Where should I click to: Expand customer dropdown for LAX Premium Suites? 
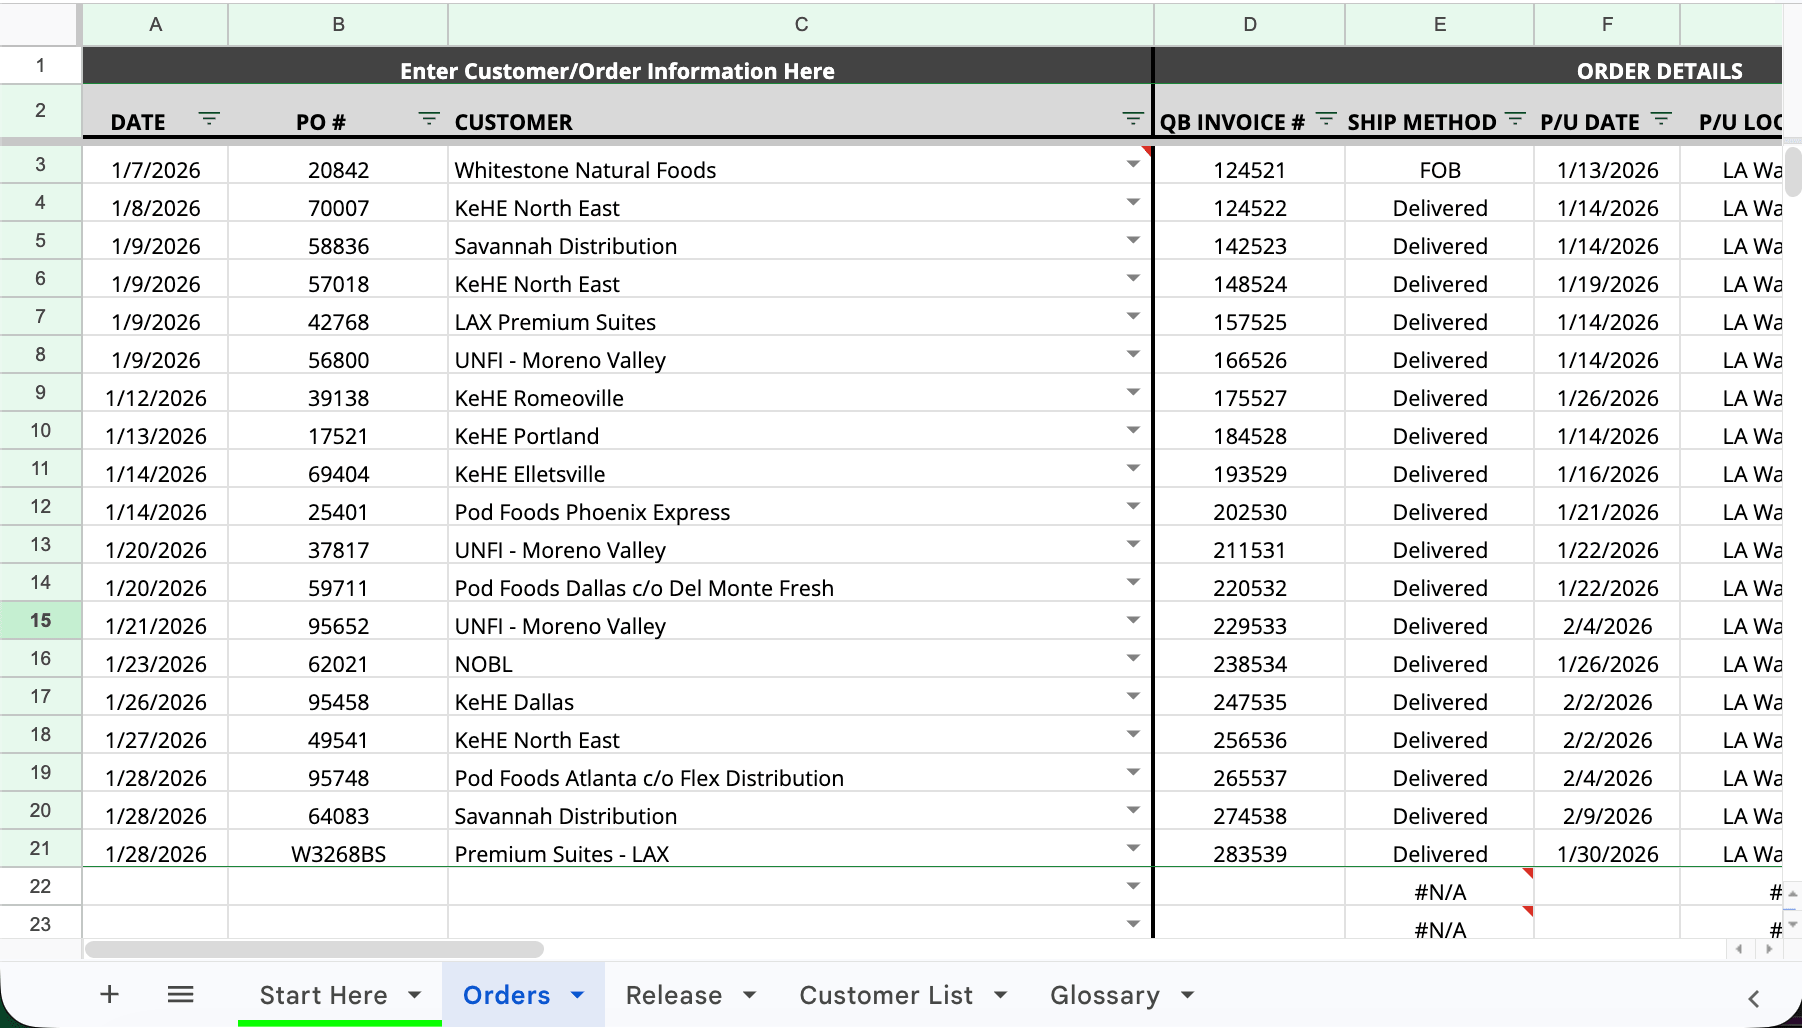pos(1133,316)
